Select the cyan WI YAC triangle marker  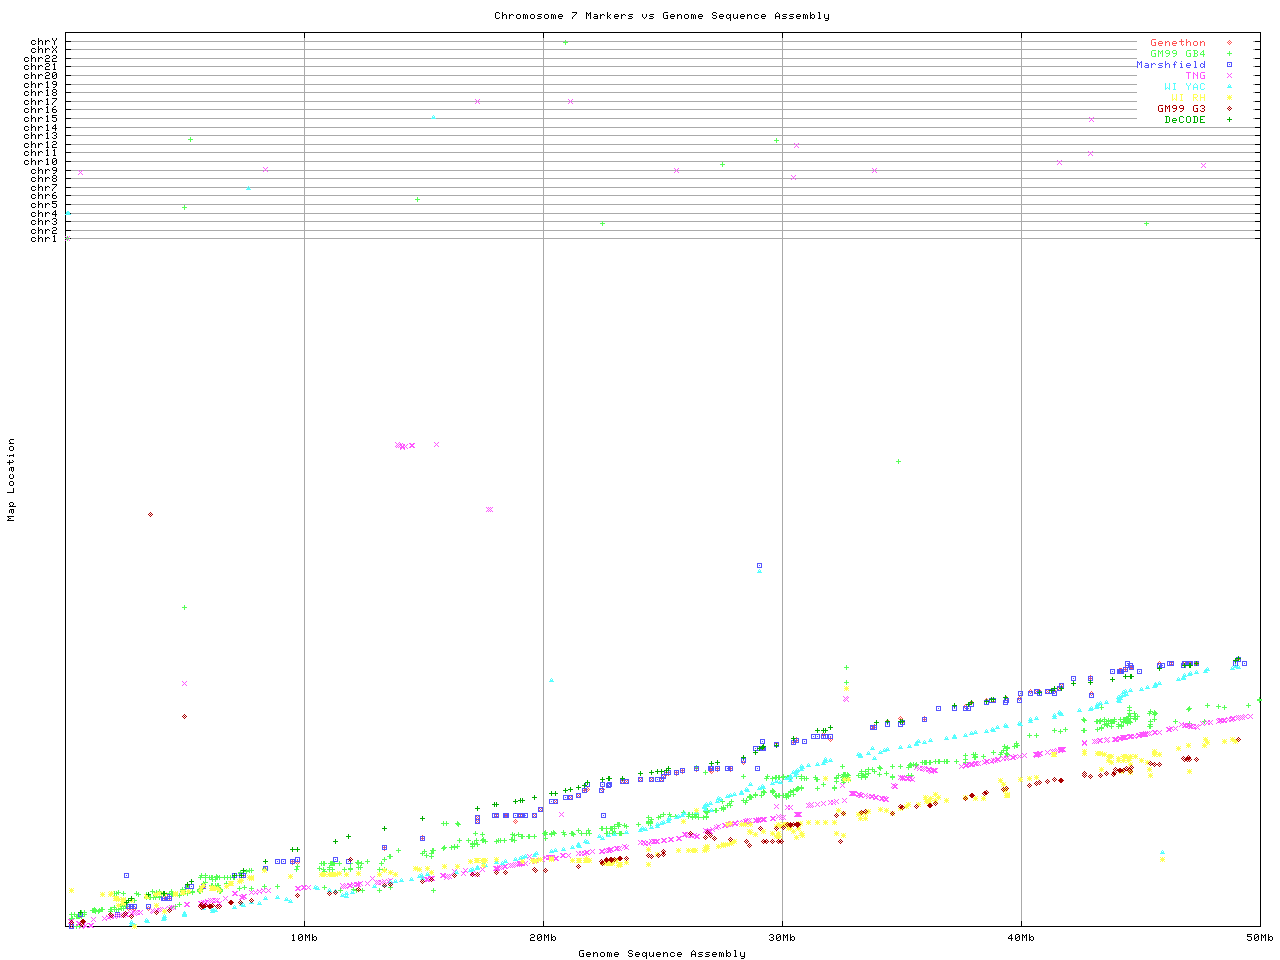tap(1229, 87)
